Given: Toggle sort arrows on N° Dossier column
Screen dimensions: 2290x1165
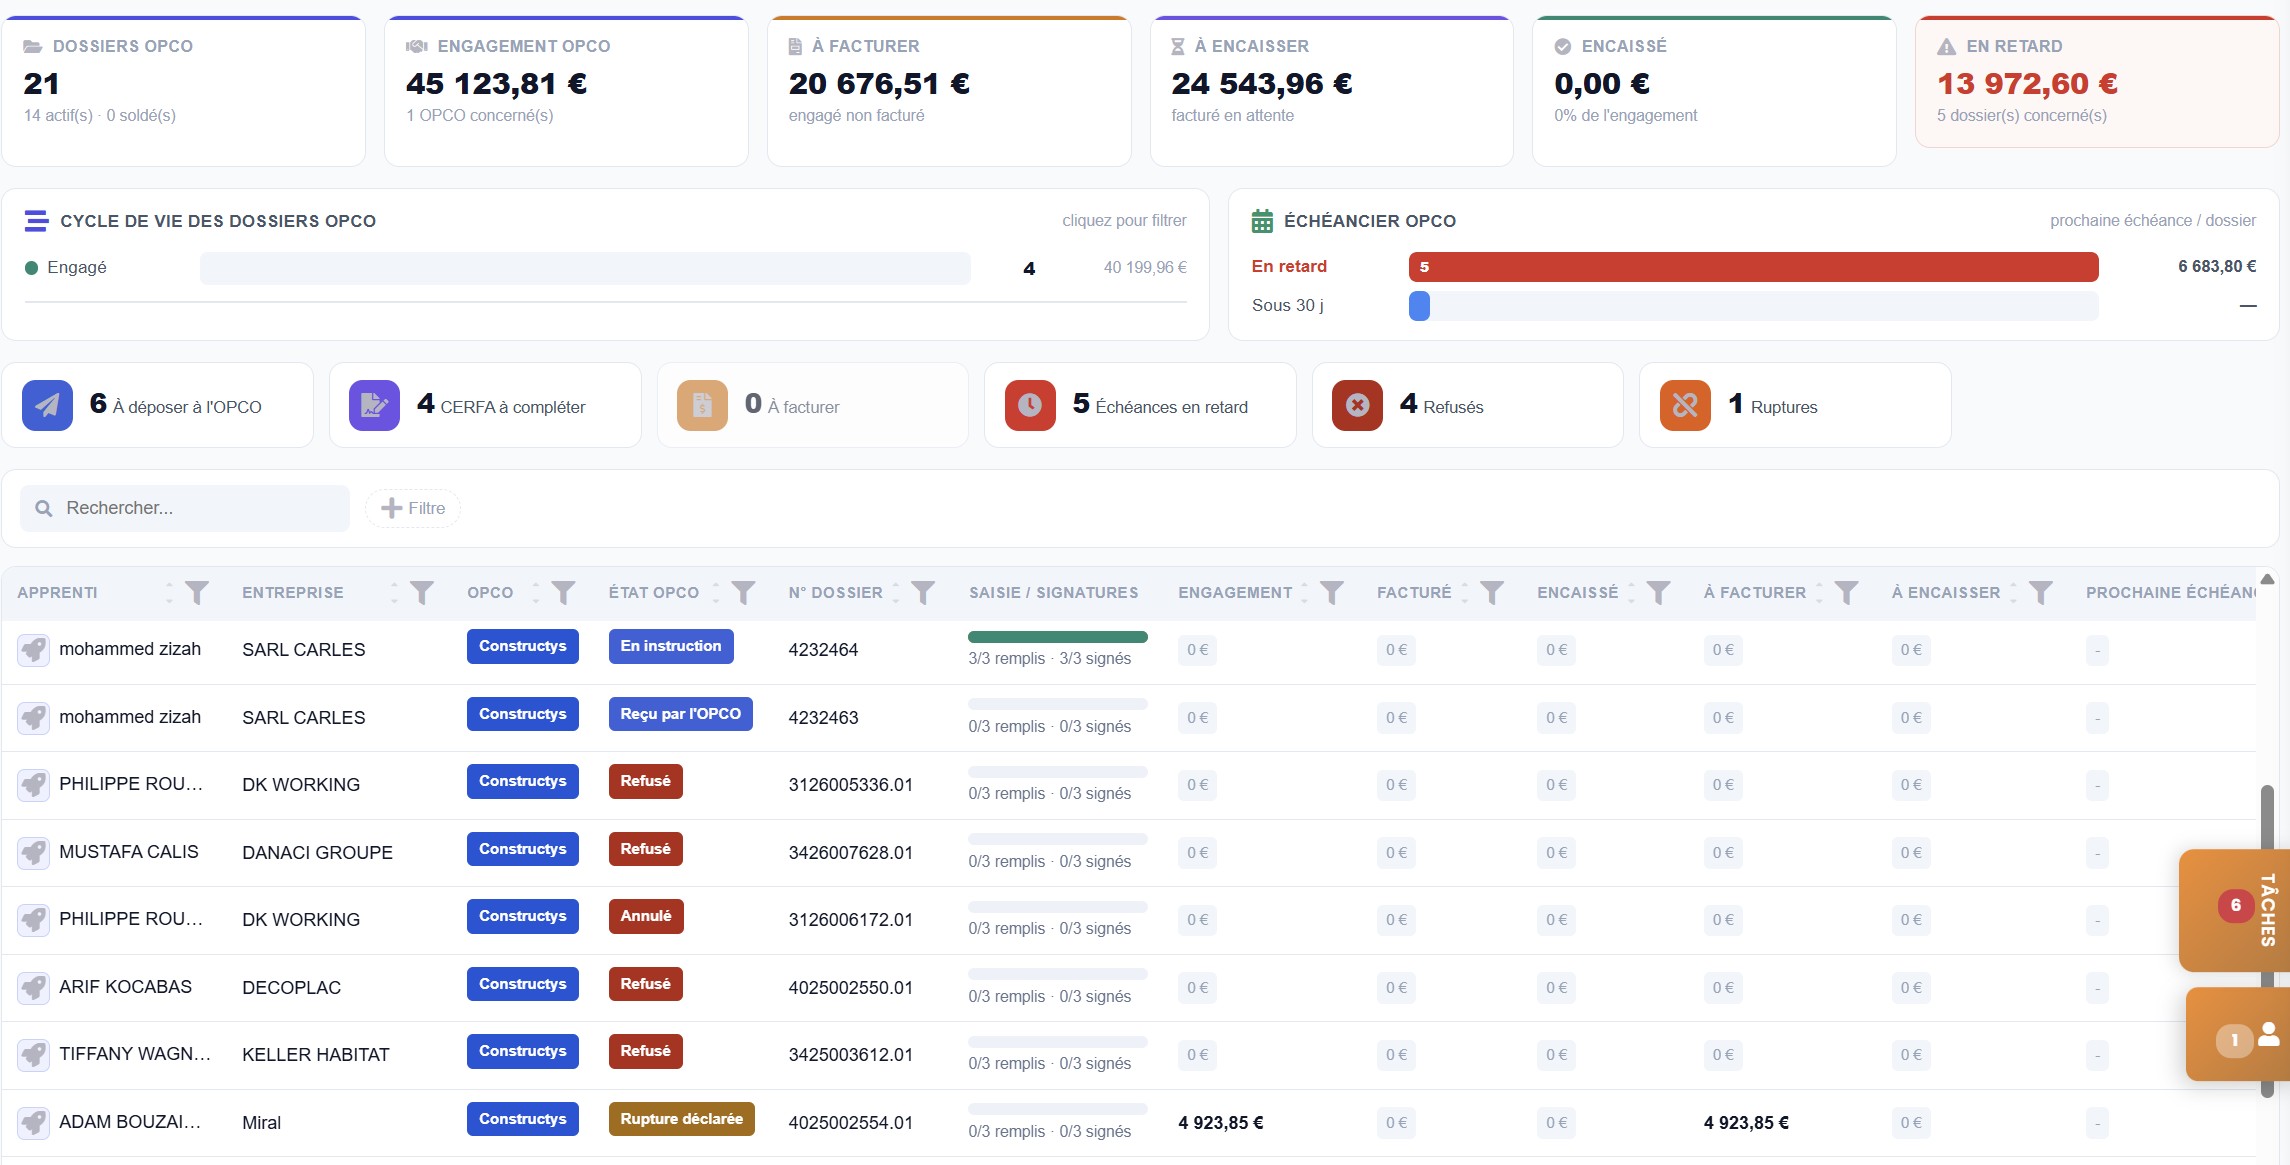Looking at the screenshot, I should (x=896, y=593).
